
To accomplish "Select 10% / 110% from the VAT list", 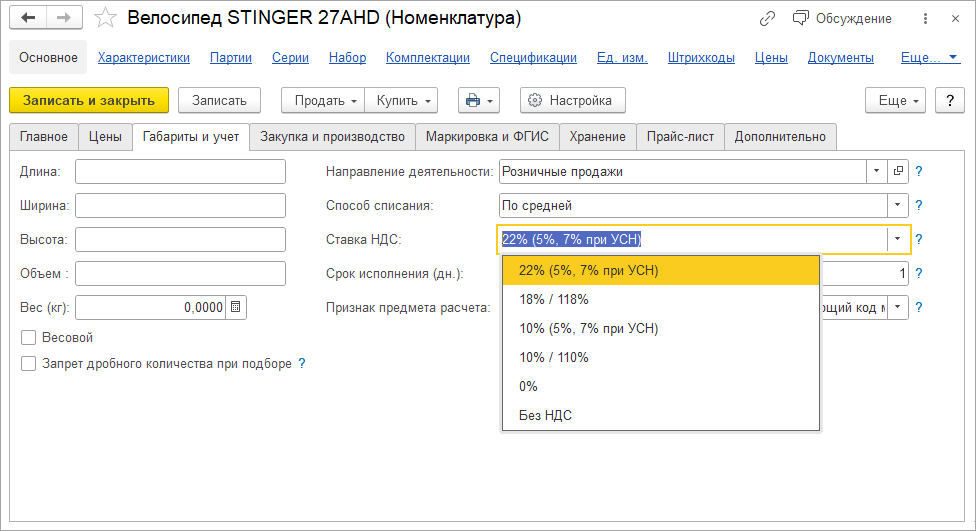I will 554,357.
